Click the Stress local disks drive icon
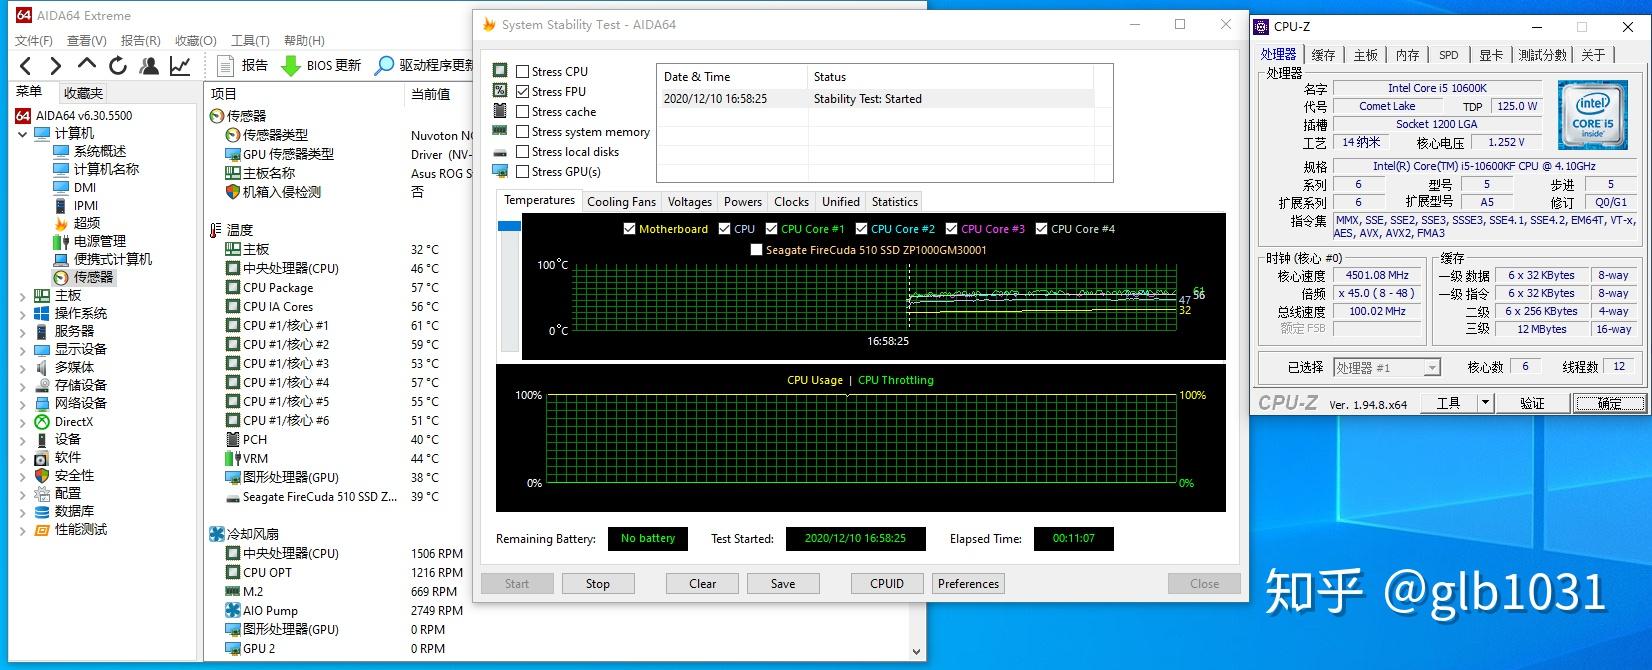The height and width of the screenshot is (670, 1652). pyautogui.click(x=500, y=152)
